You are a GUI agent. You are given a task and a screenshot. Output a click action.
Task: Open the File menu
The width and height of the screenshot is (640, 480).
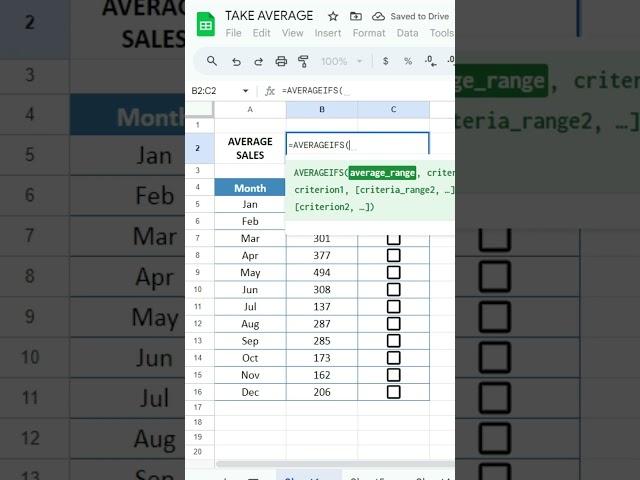[233, 33]
